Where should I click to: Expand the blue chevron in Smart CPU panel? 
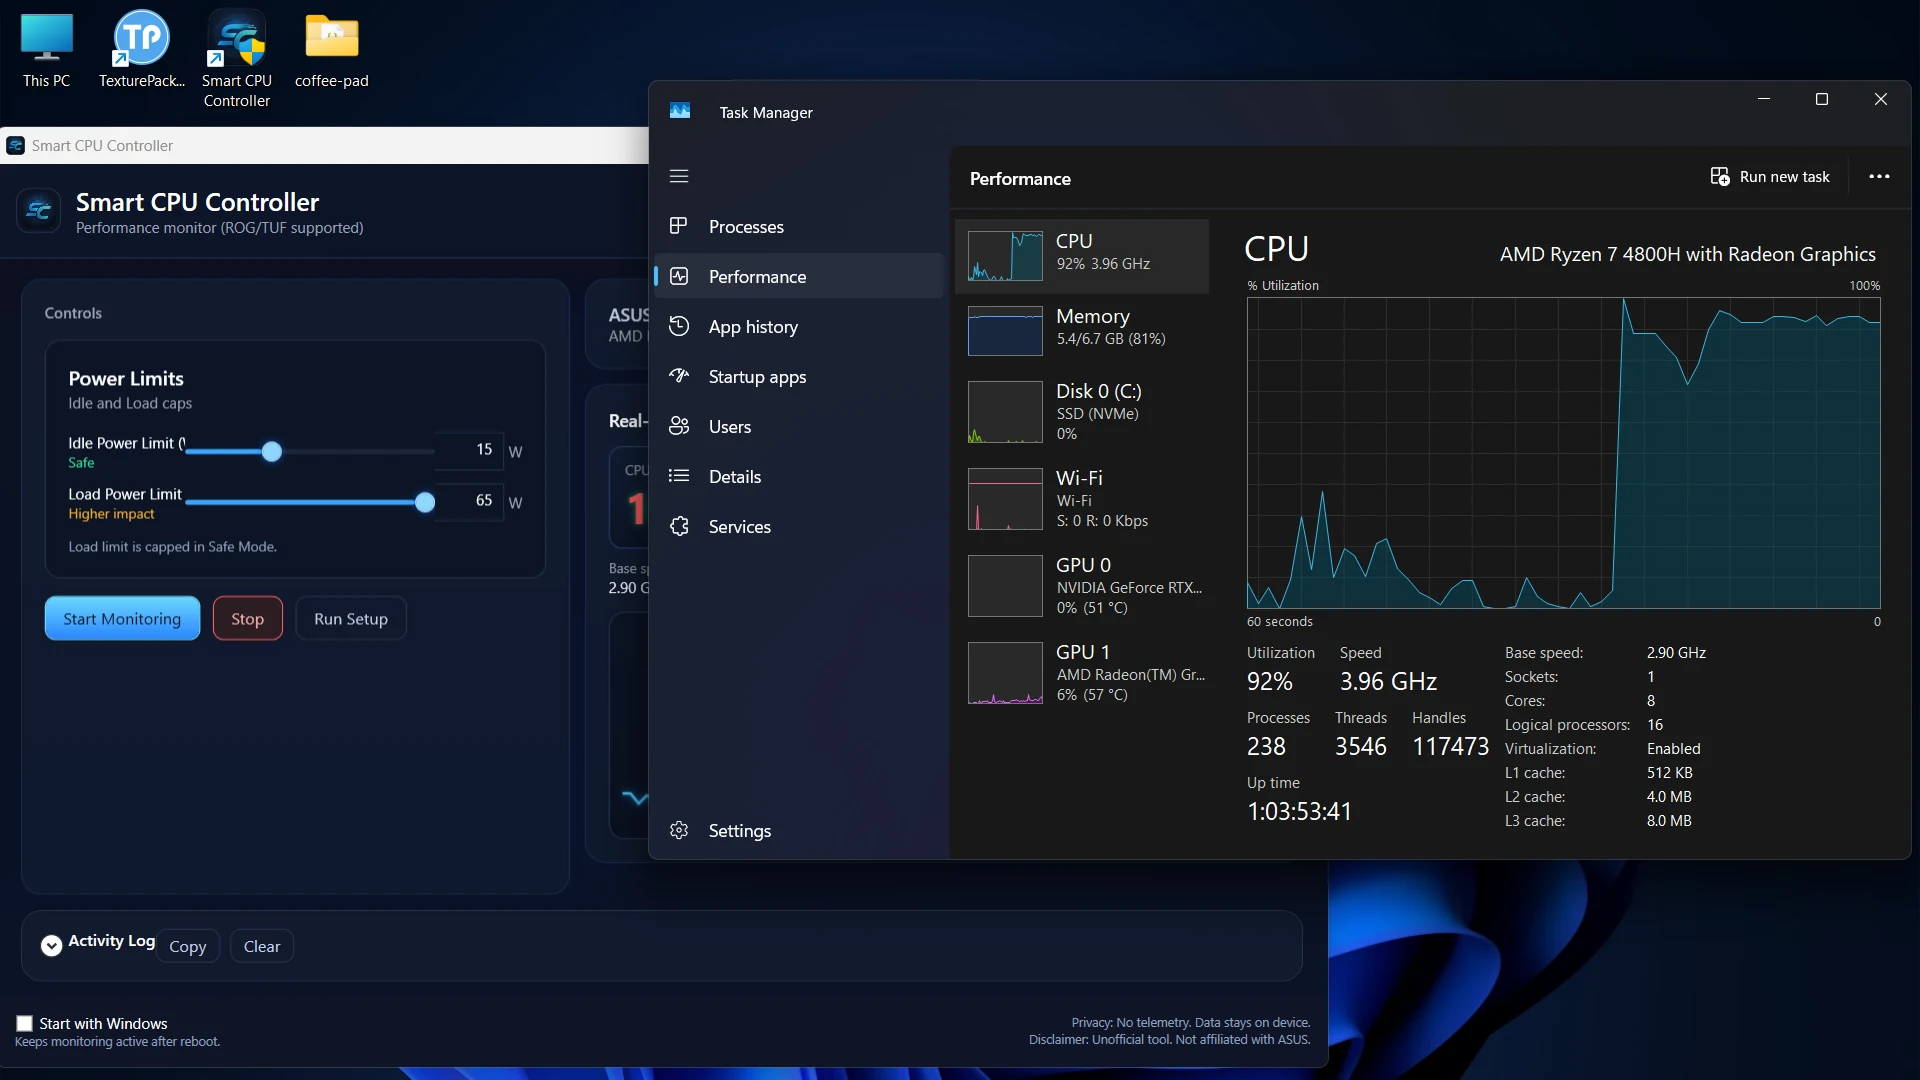click(x=635, y=798)
